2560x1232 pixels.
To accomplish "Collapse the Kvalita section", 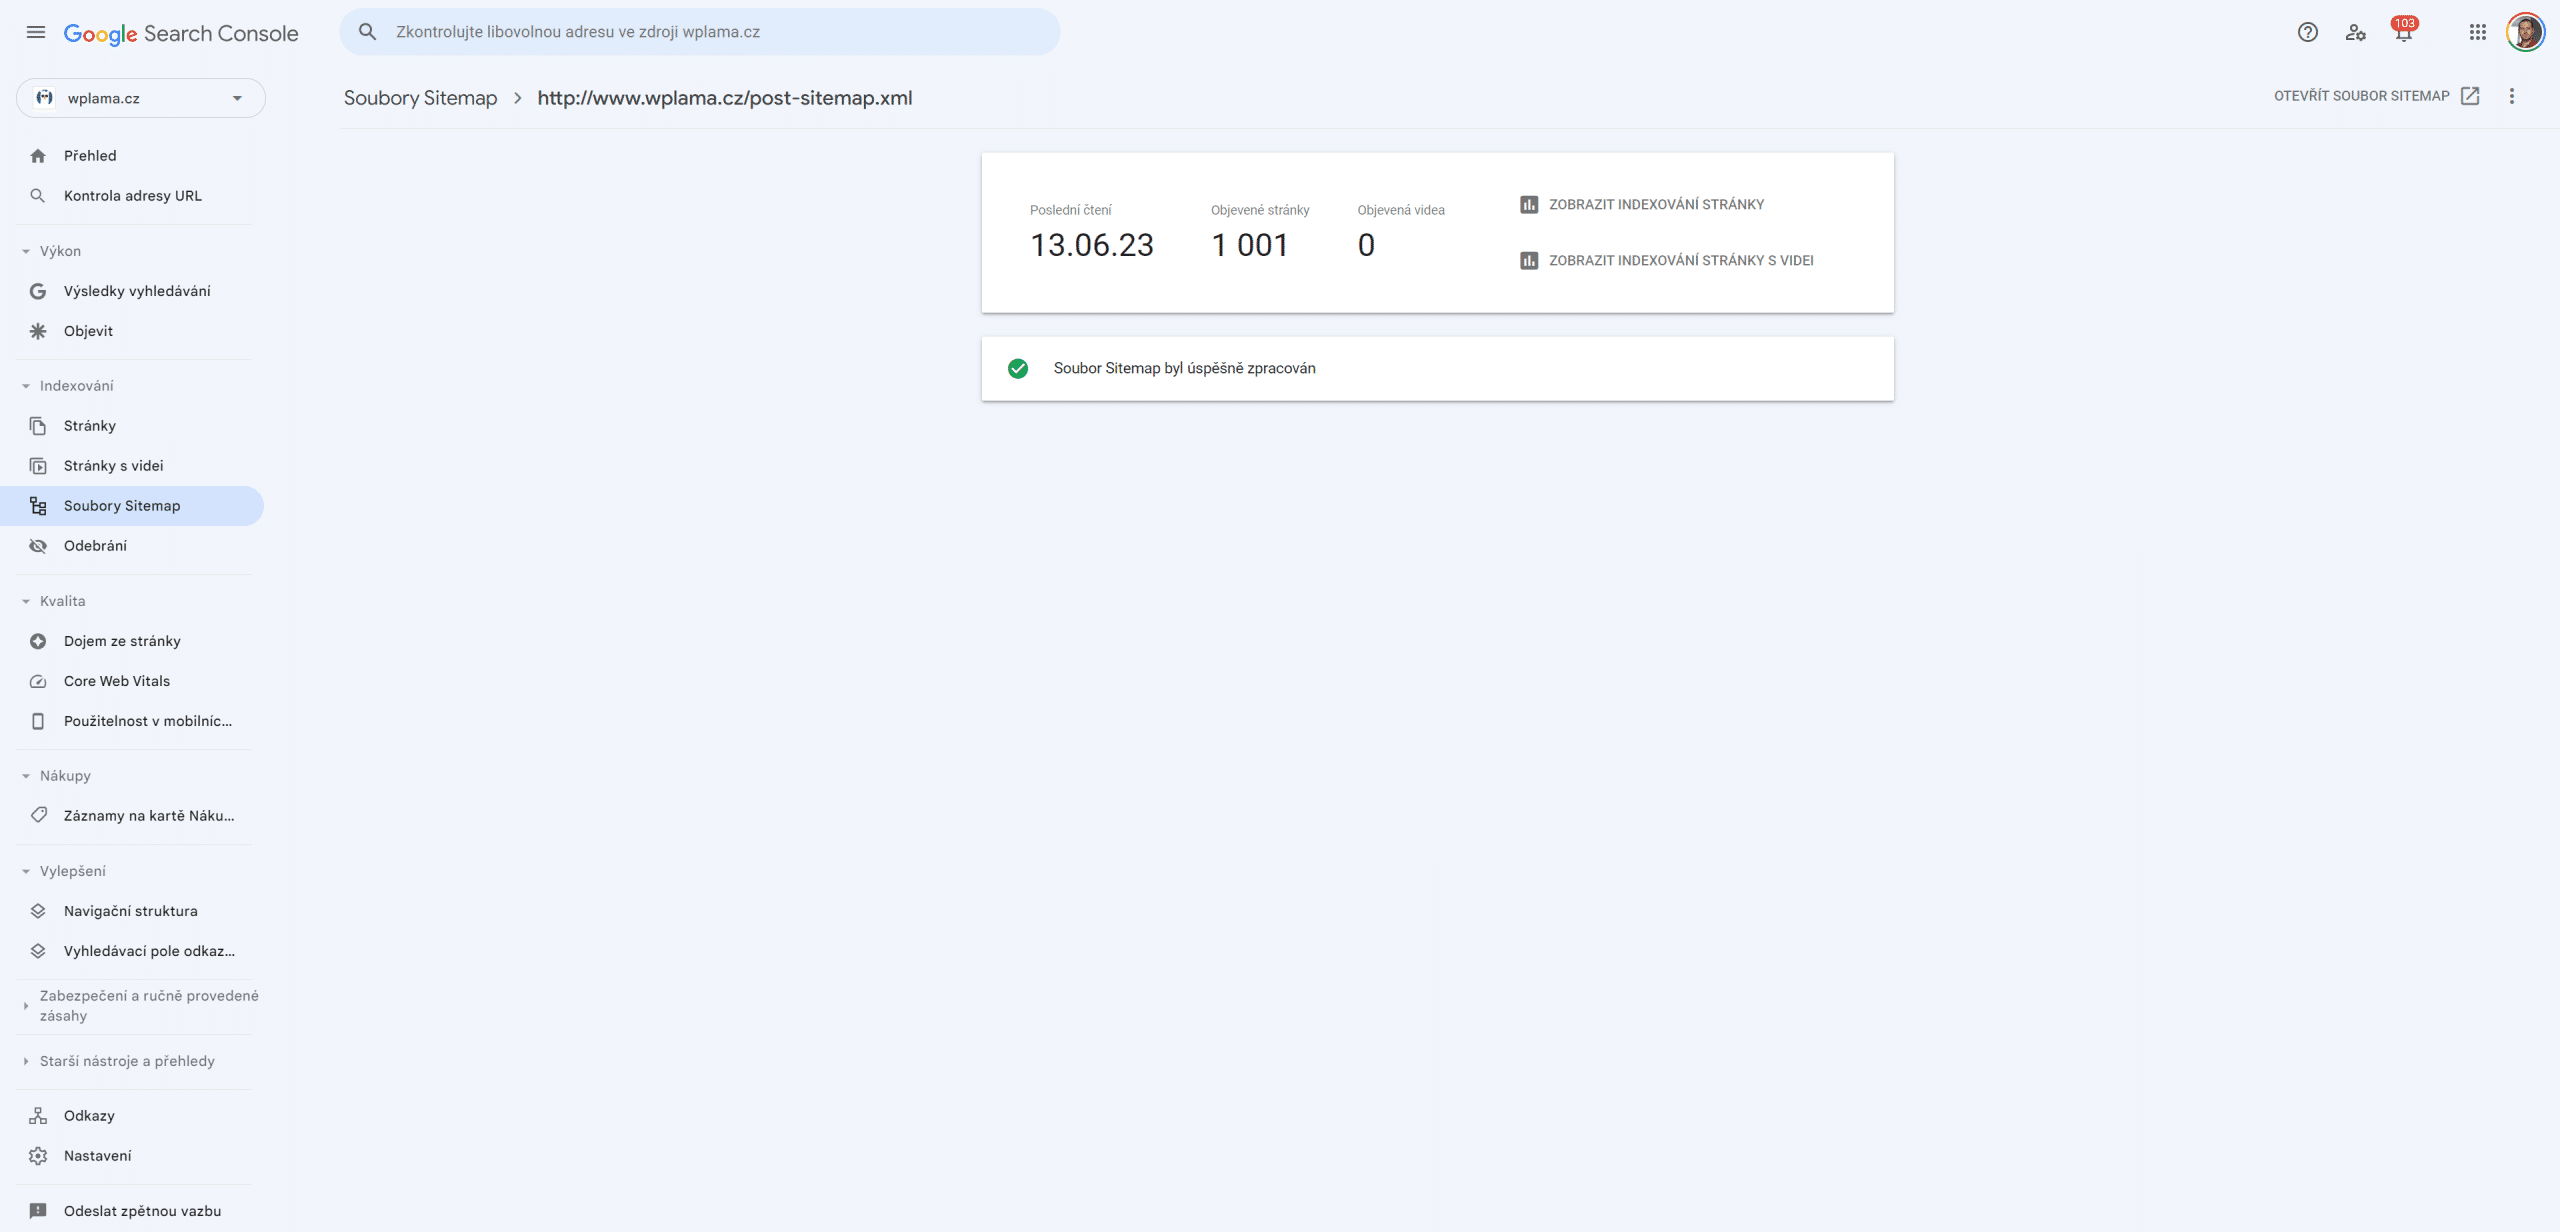I will click(26, 601).
